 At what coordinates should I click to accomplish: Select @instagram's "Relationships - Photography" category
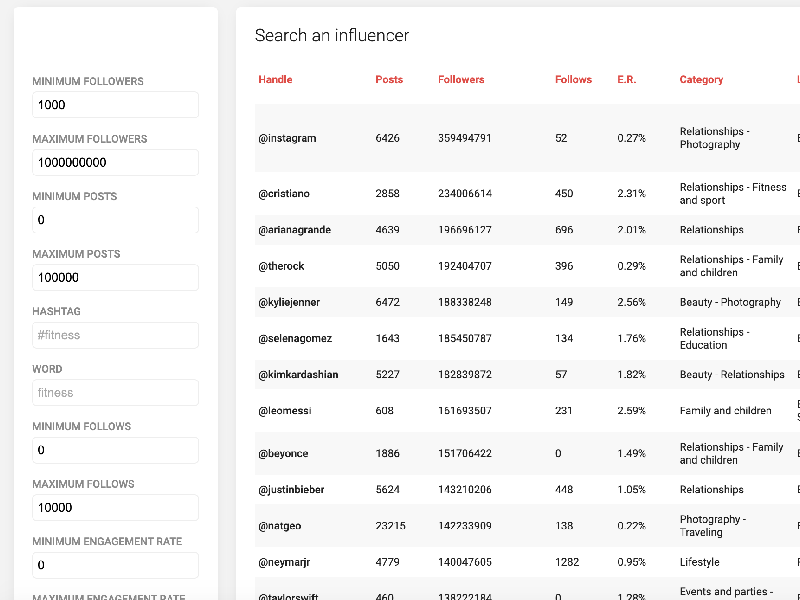714,138
